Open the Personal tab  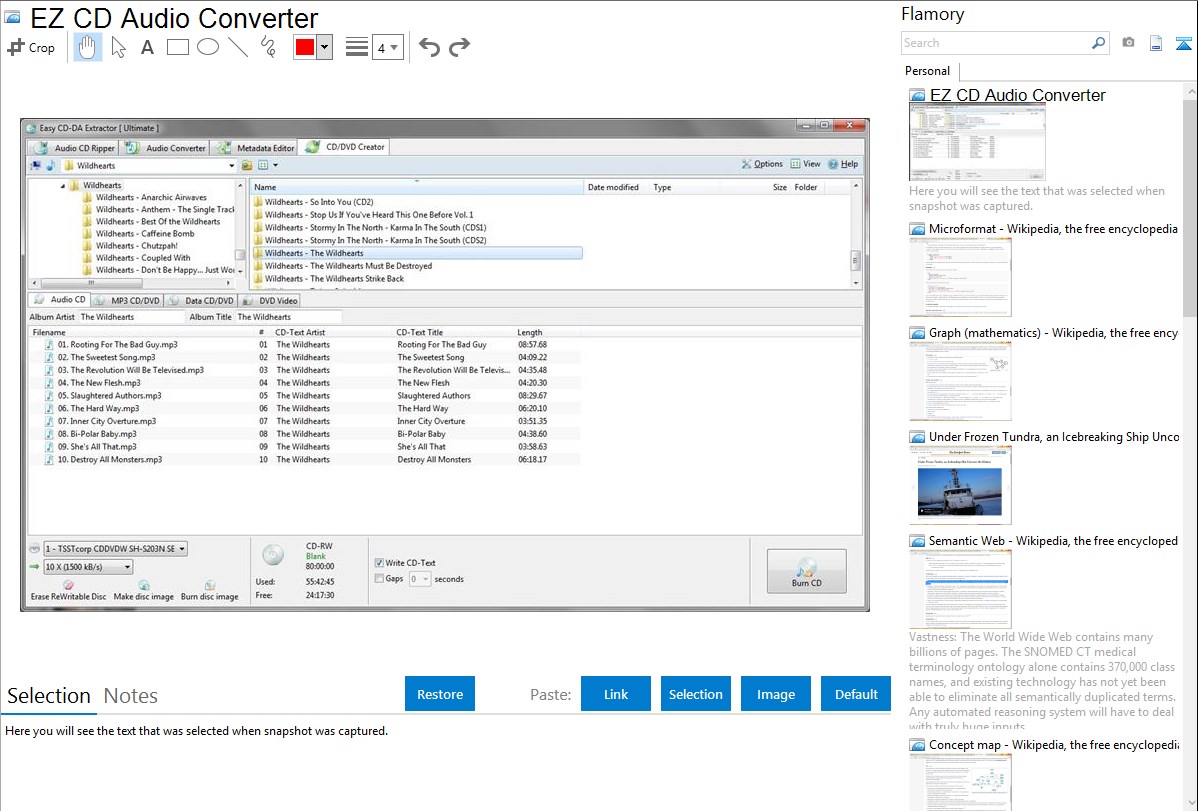click(x=927, y=71)
